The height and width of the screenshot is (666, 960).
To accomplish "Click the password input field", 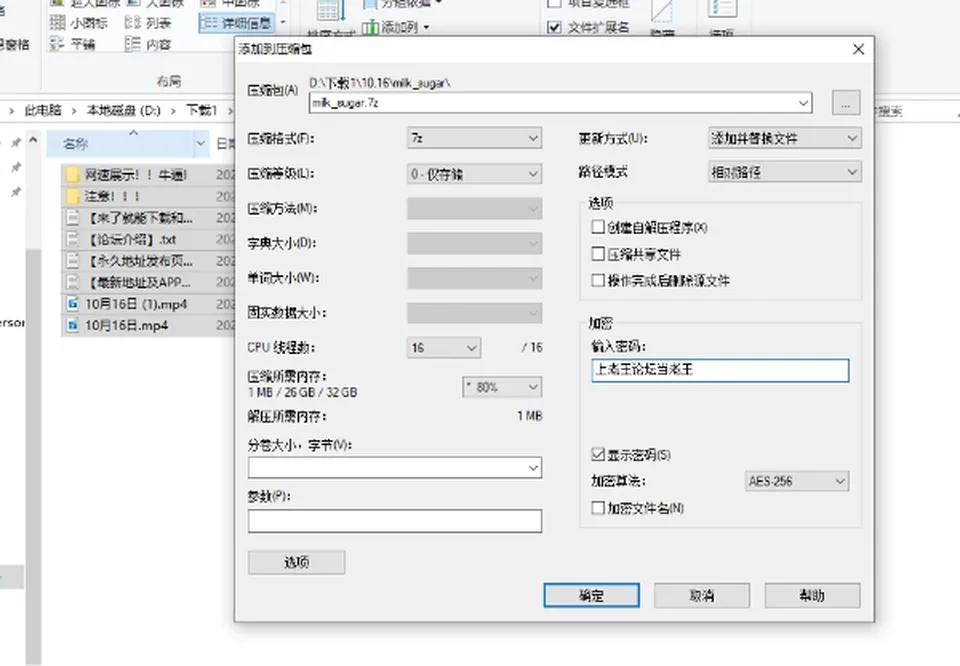I will click(720, 370).
